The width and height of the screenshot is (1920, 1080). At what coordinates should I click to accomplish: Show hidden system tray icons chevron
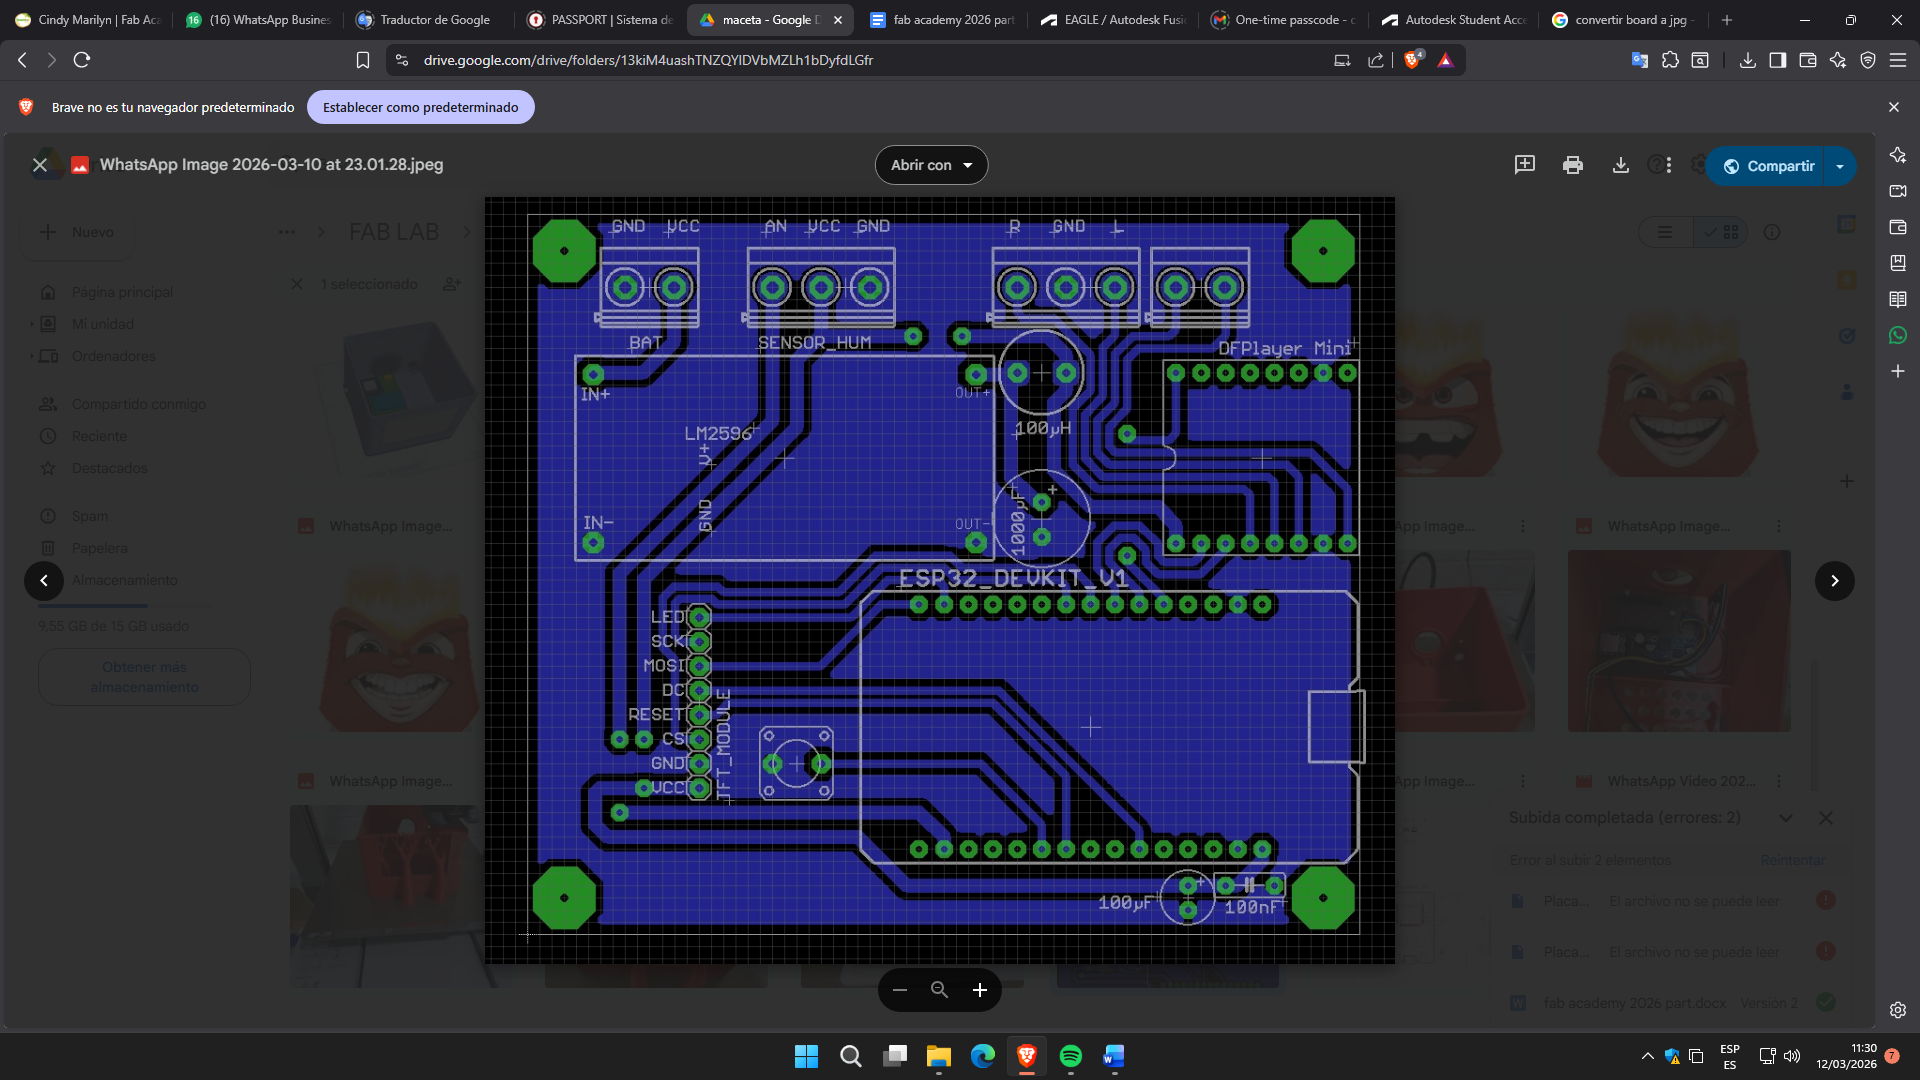pyautogui.click(x=1647, y=1056)
